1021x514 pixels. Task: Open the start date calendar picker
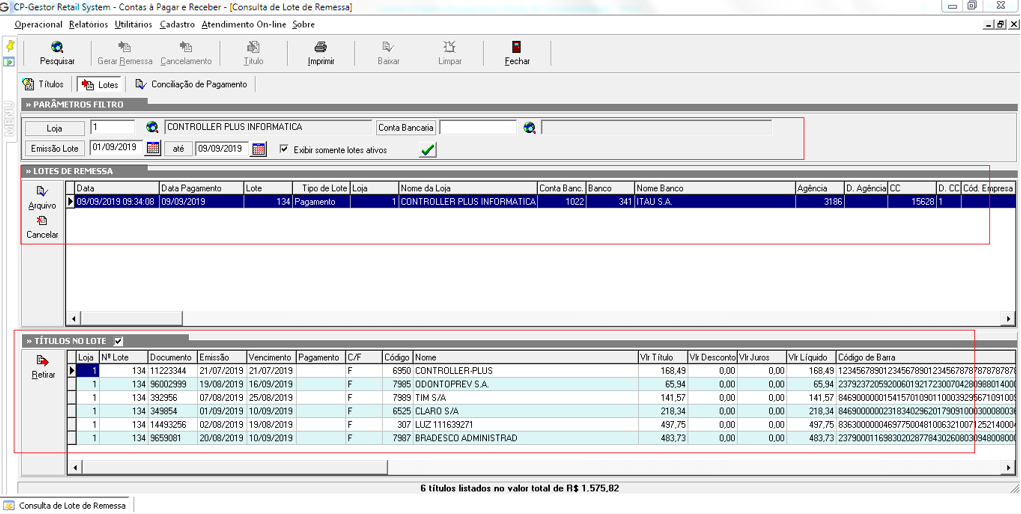(x=153, y=149)
